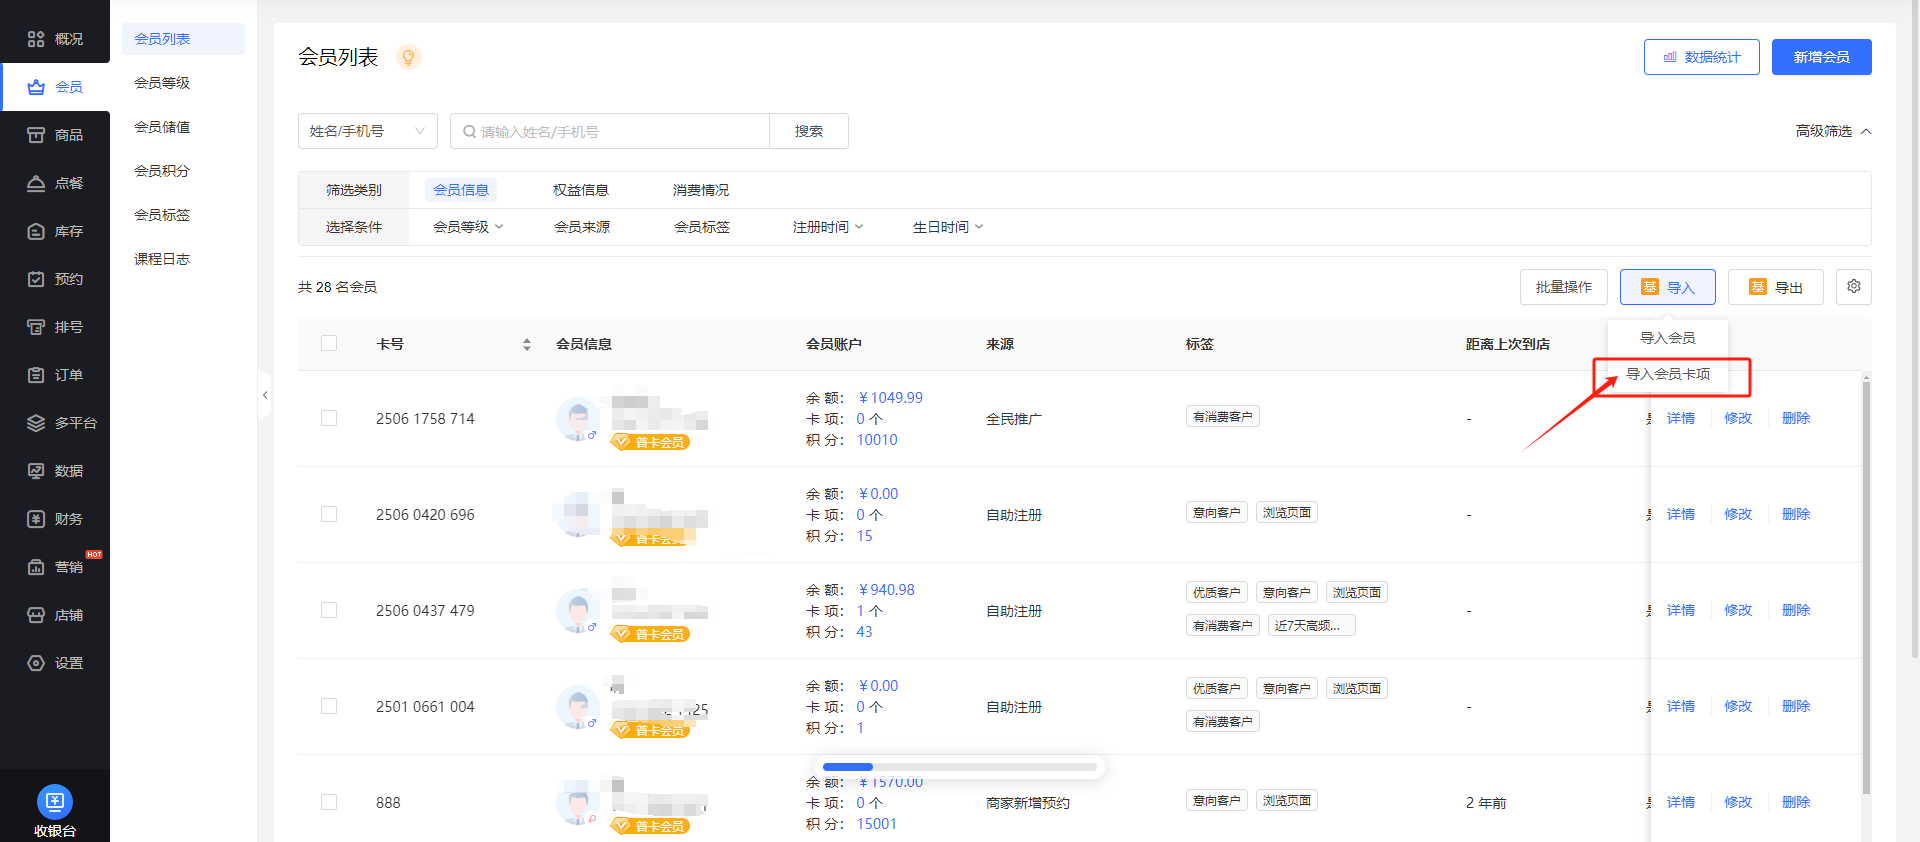Click the 财务 finance icon in sidebar
Screen dimensions: 1920x842
pyautogui.click(x=36, y=519)
